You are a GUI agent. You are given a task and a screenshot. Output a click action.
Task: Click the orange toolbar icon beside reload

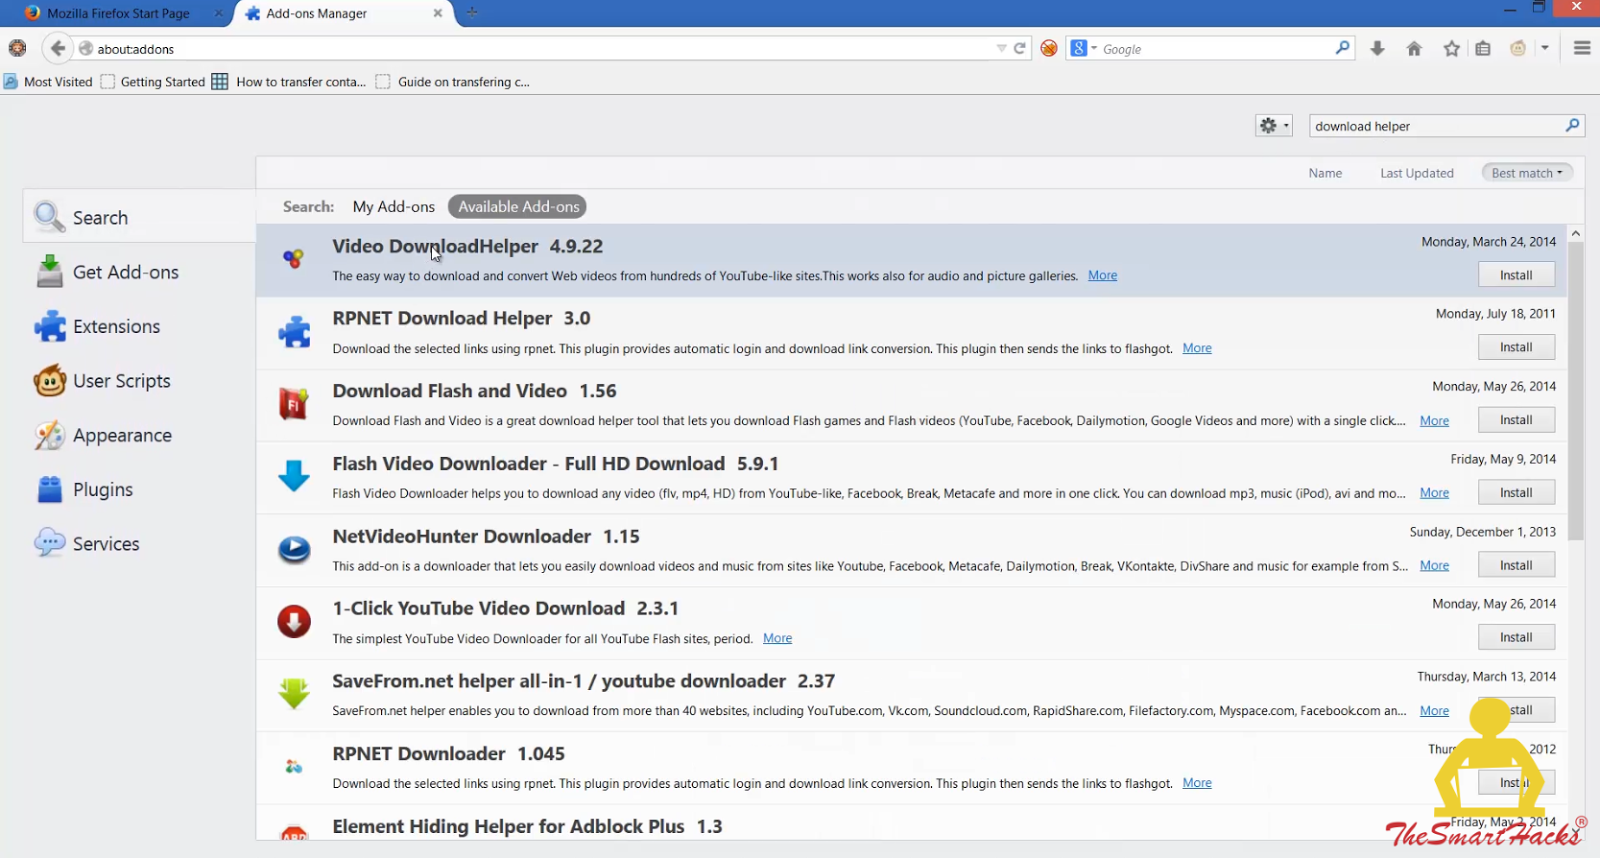(x=1049, y=48)
